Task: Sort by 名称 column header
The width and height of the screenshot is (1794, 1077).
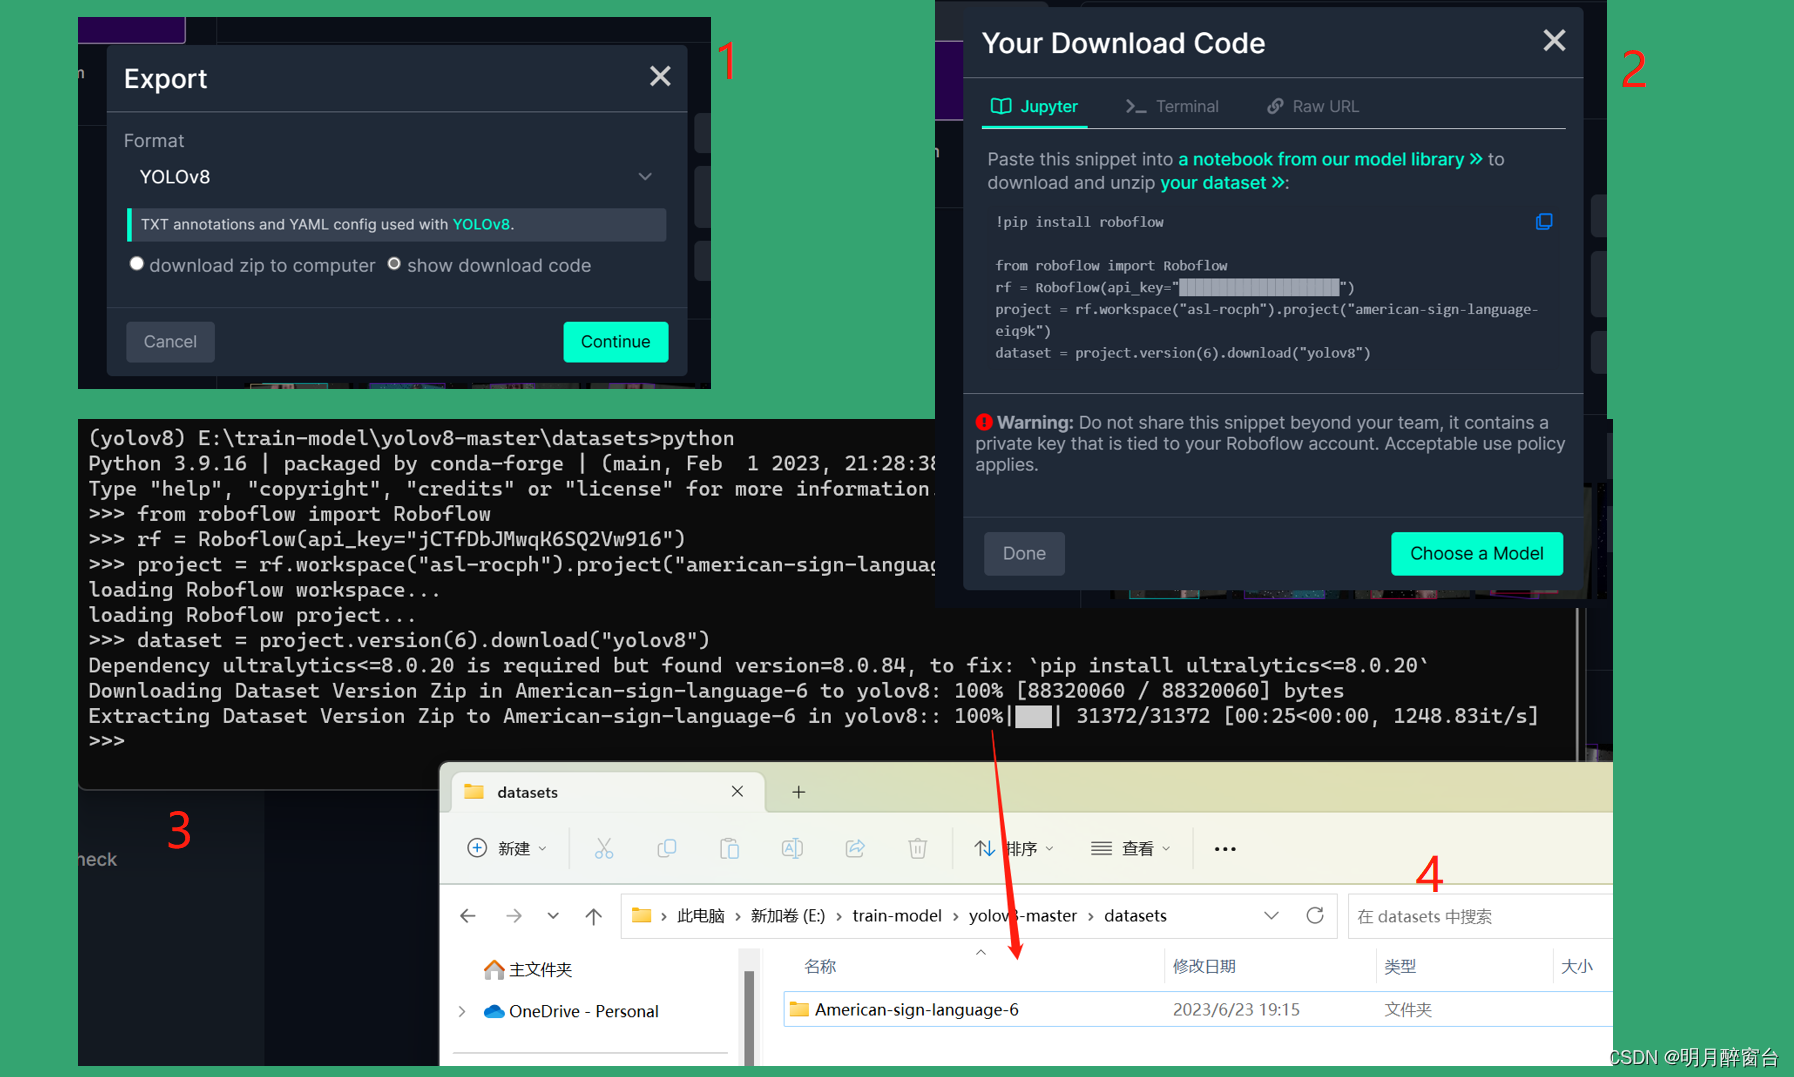Action: coord(820,966)
